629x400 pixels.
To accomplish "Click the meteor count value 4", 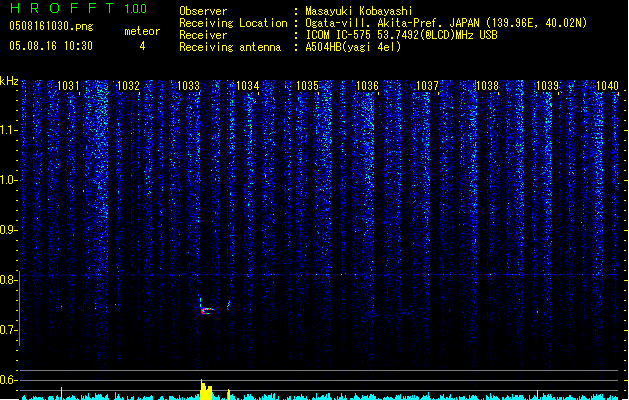I will 142,46.
